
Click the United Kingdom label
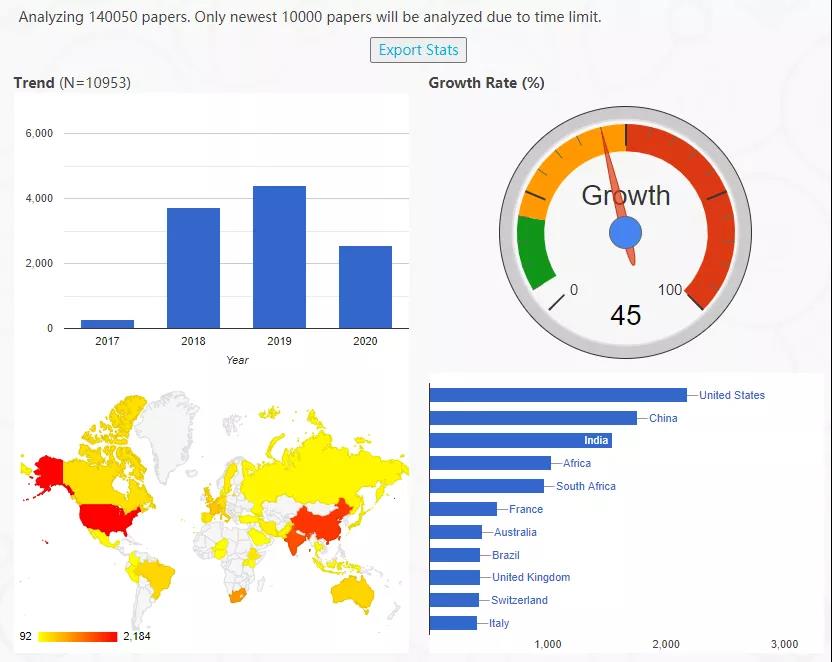[531, 577]
